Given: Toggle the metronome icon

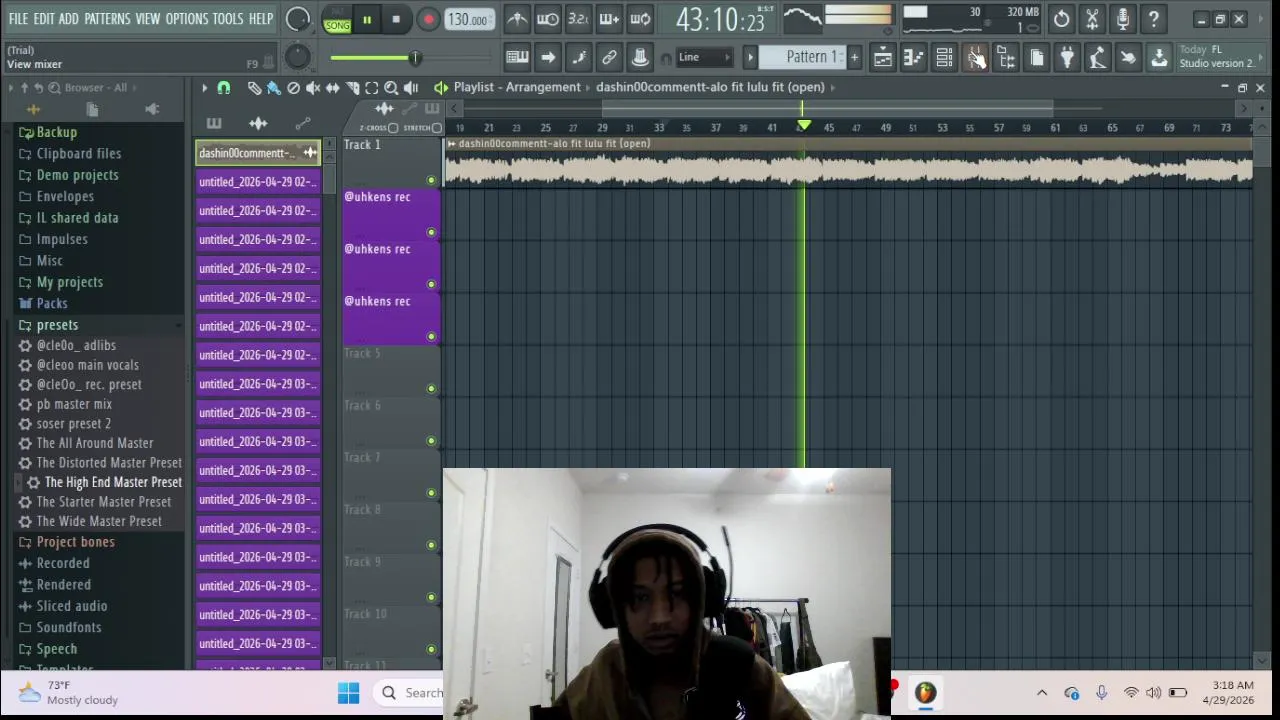Looking at the screenshot, I should click(x=517, y=19).
